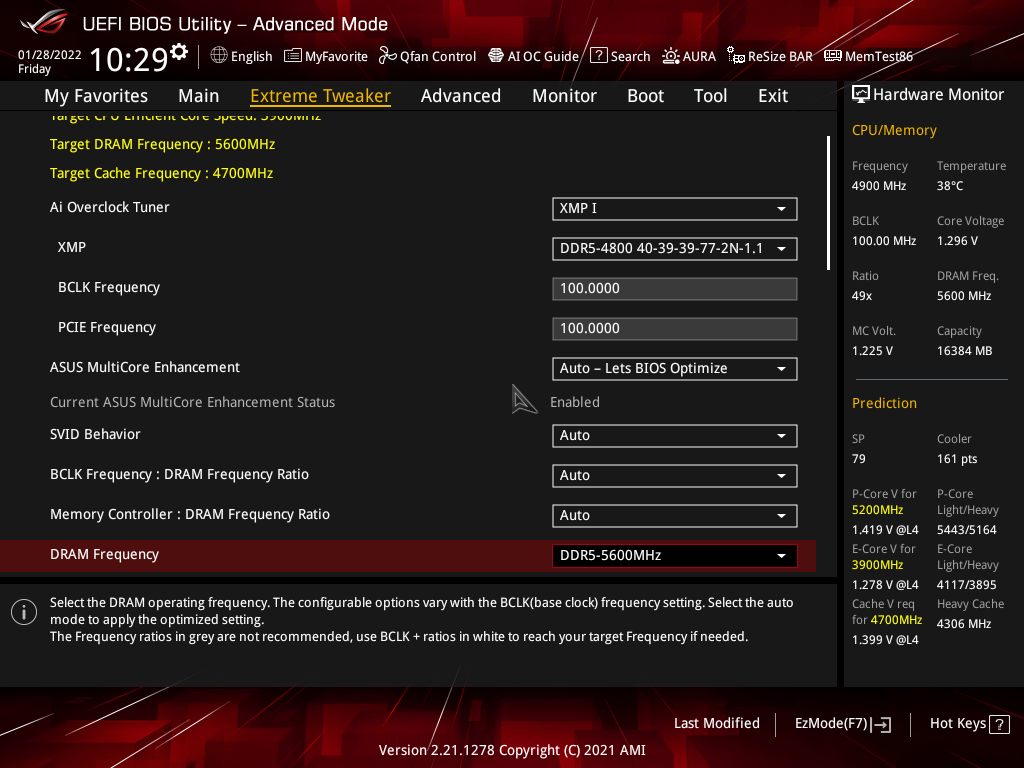Viewport: 1024px width, 768px height.
Task: Click the Hot Keys question mark icon
Action: [999, 724]
